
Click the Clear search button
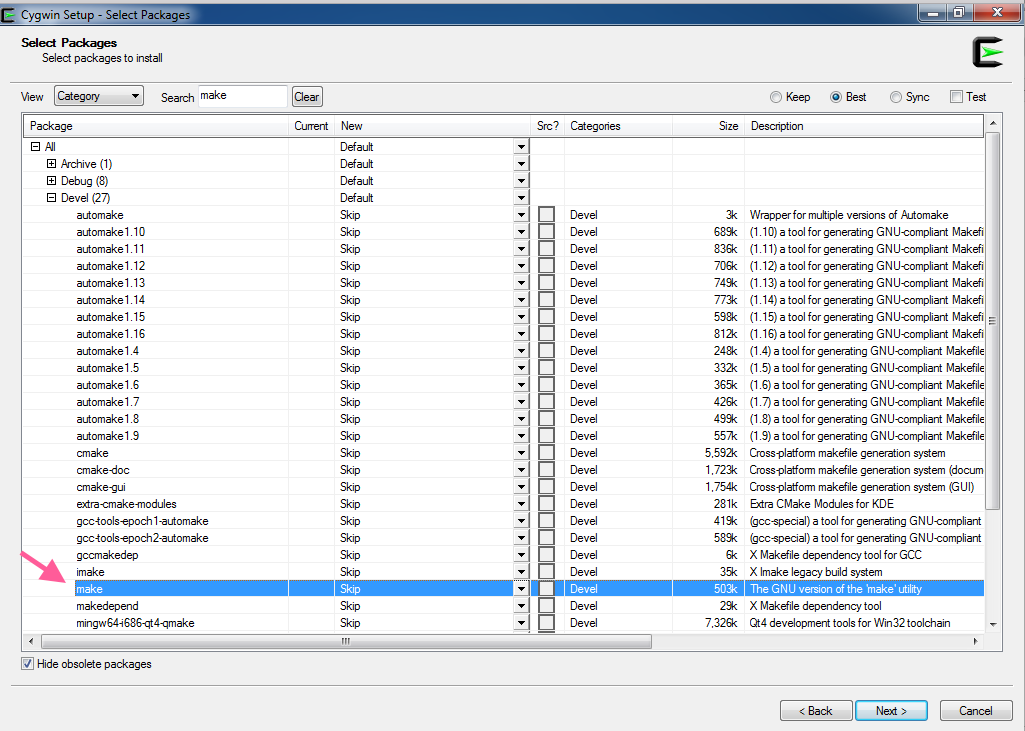pos(307,97)
